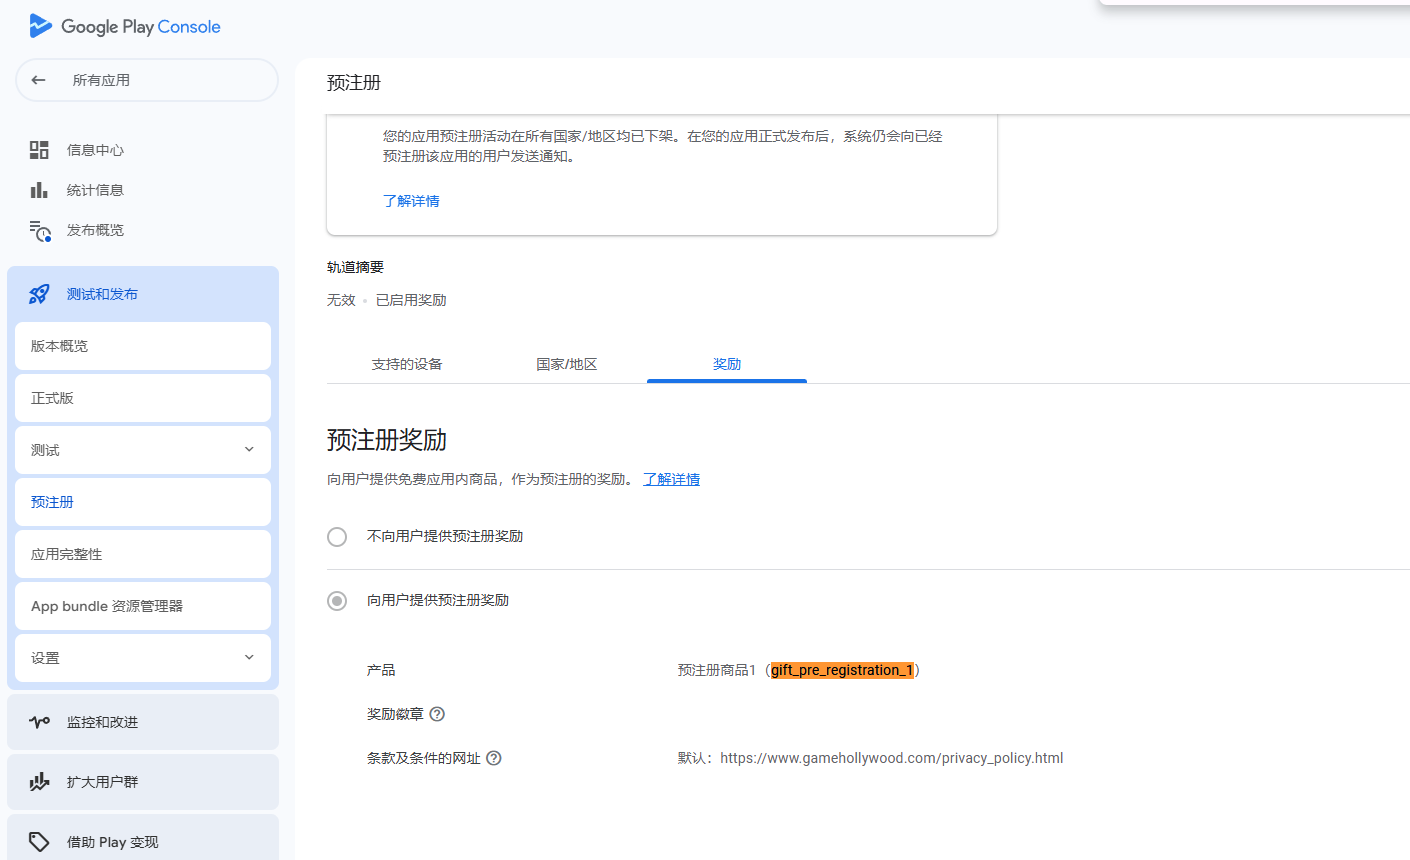
Task: Select 向用户提供预注册奖励 radio button
Action: pyautogui.click(x=337, y=601)
